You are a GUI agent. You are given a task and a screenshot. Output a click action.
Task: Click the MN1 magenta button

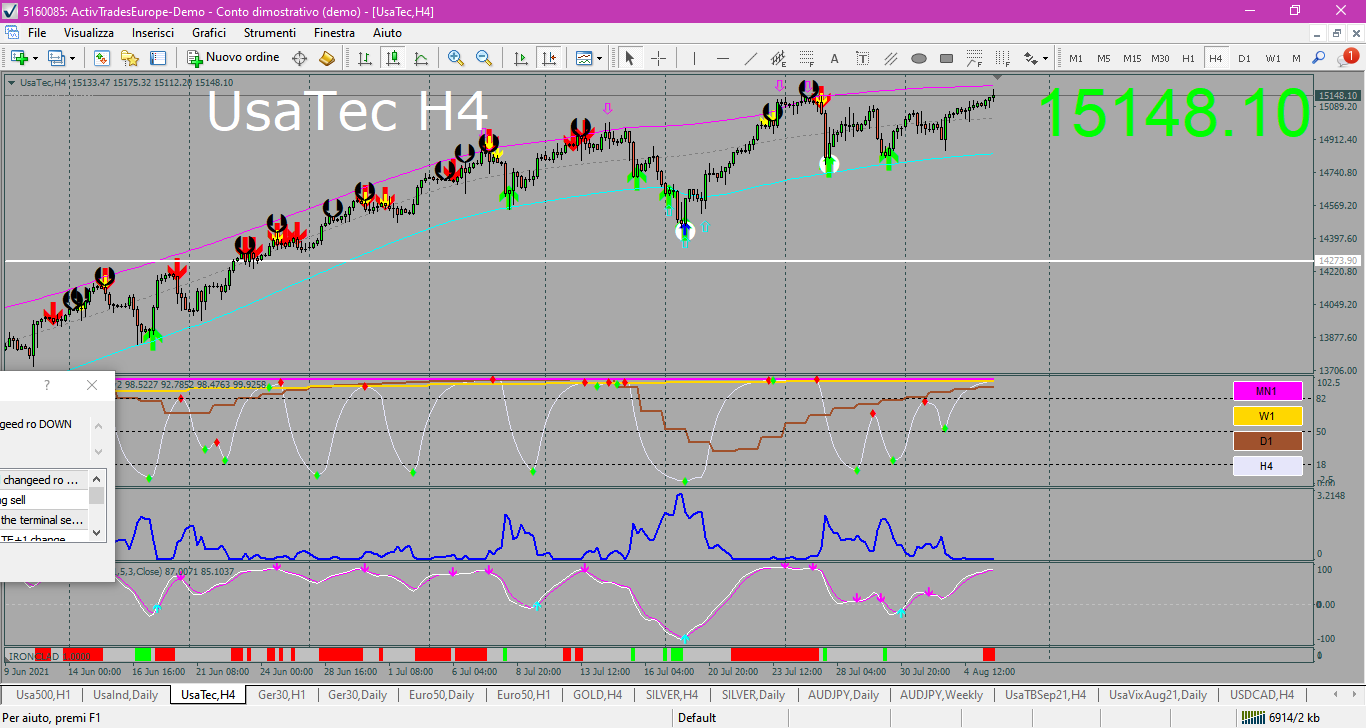pyautogui.click(x=1267, y=391)
